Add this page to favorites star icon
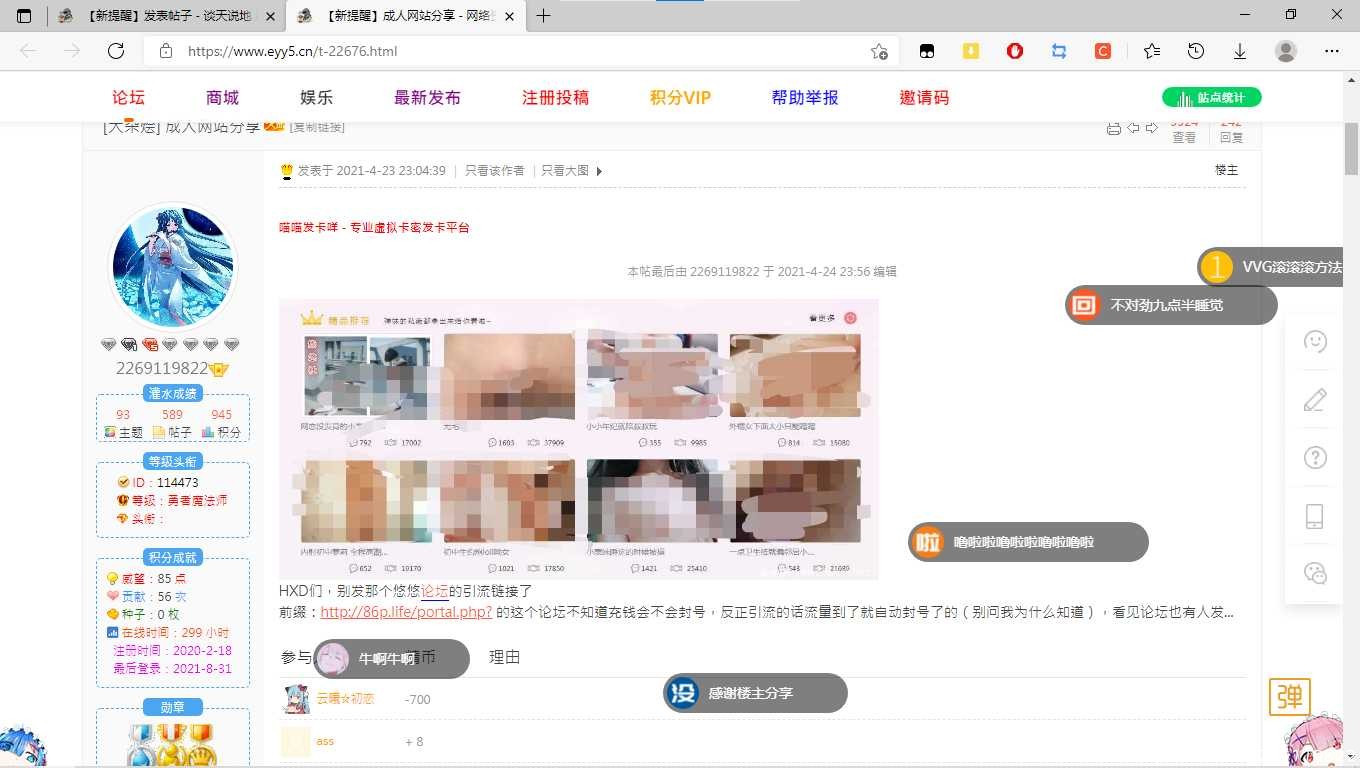 [879, 51]
